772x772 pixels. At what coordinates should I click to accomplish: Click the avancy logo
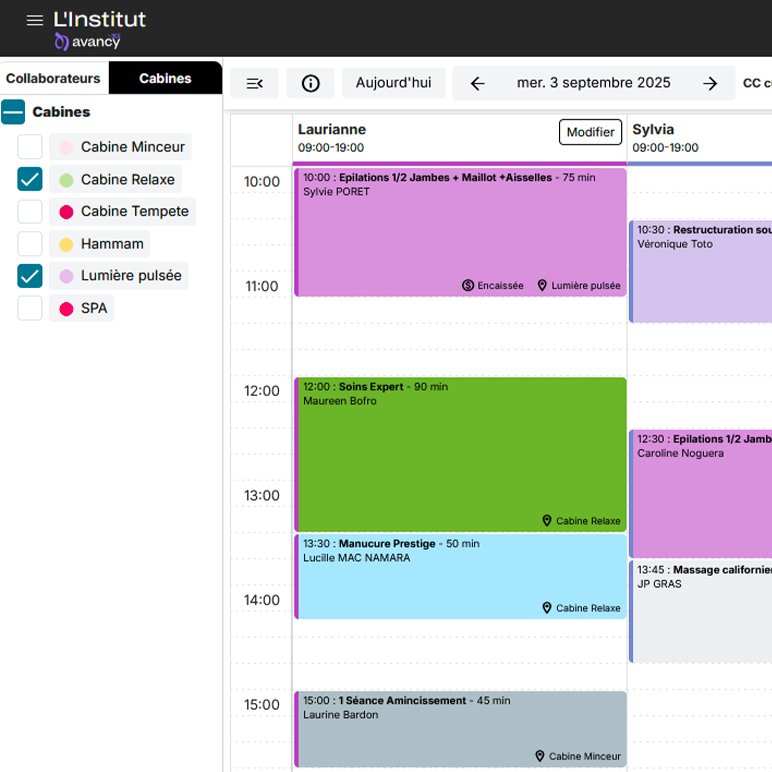click(x=88, y=41)
